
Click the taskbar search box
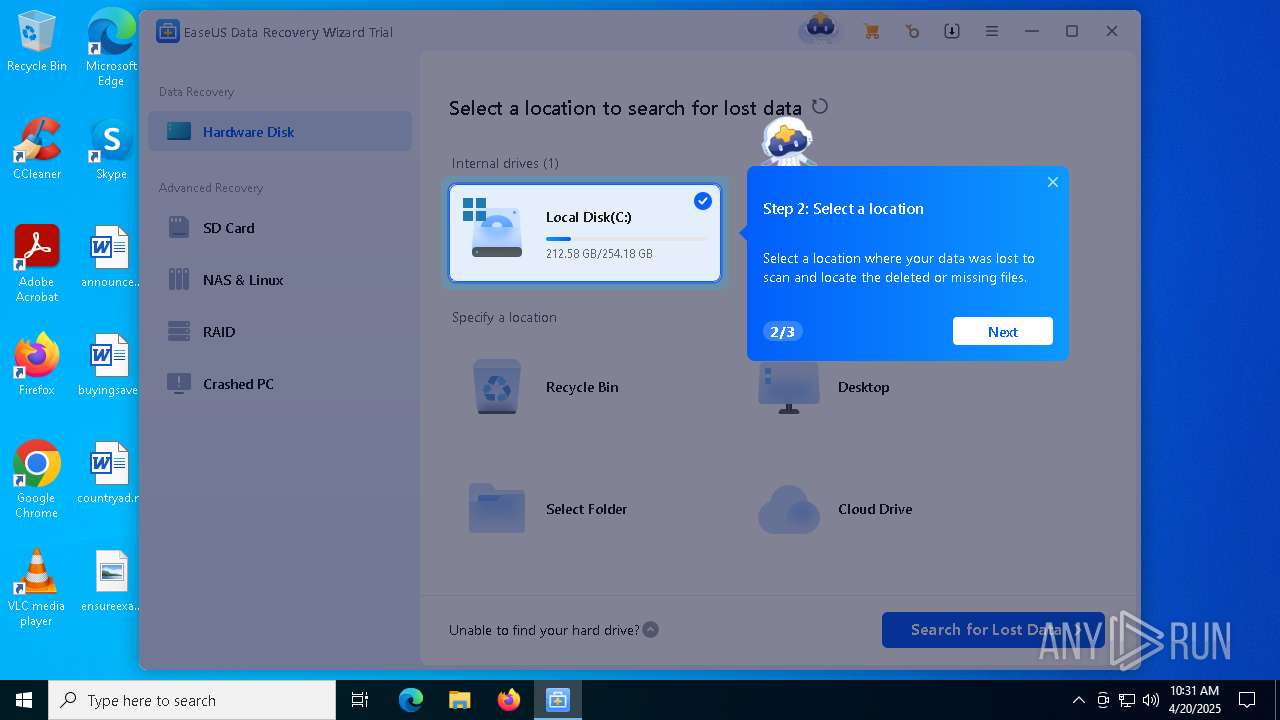tap(192, 700)
